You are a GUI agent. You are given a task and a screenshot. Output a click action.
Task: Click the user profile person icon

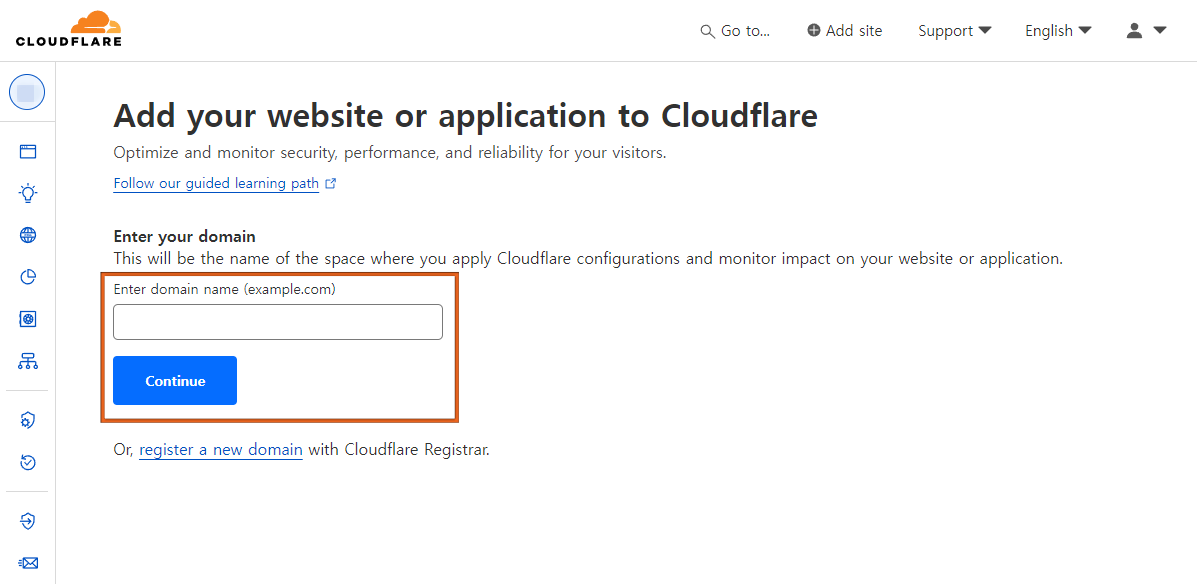[x=1134, y=31]
